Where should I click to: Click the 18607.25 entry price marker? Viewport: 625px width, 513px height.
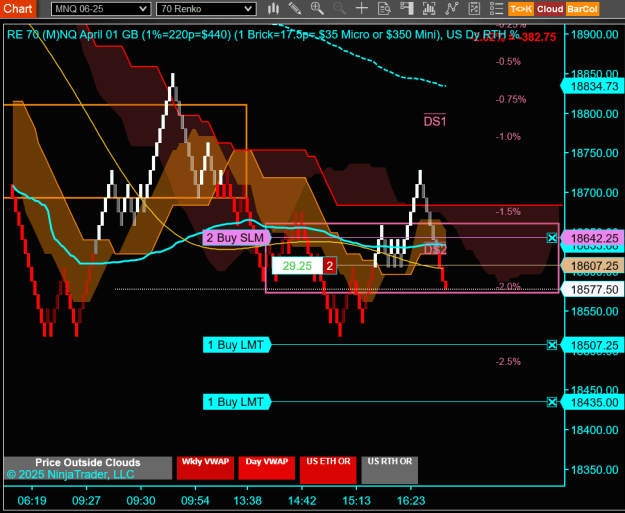pyautogui.click(x=593, y=266)
